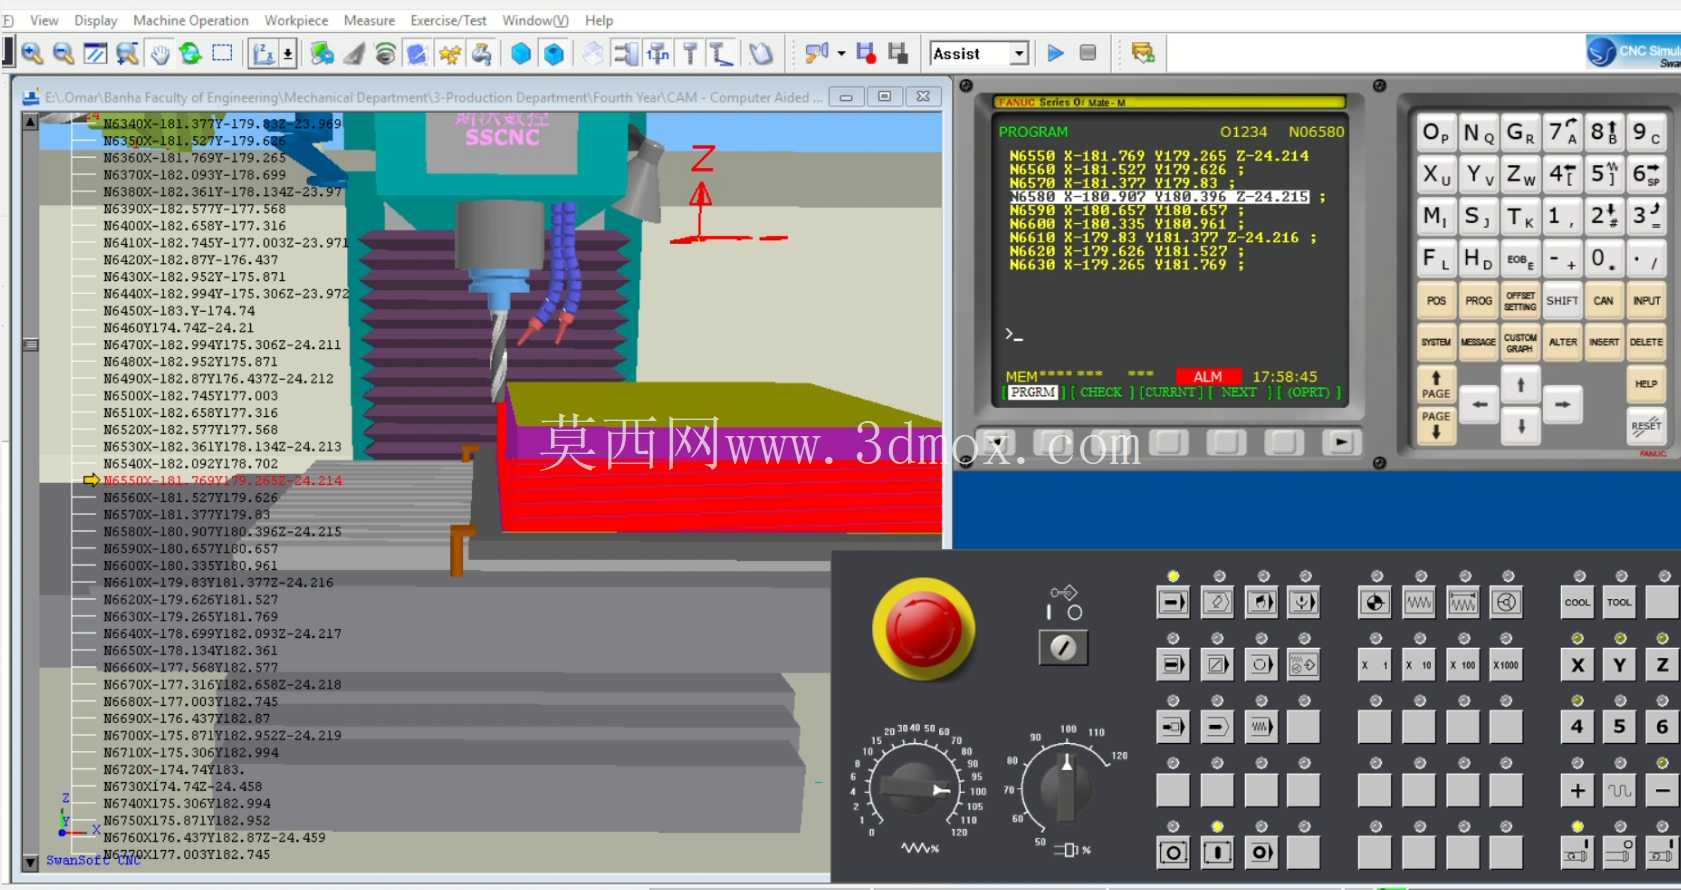This screenshot has width=1681, height=890.
Task: Select the X axis panel button
Action: (x=1577, y=665)
